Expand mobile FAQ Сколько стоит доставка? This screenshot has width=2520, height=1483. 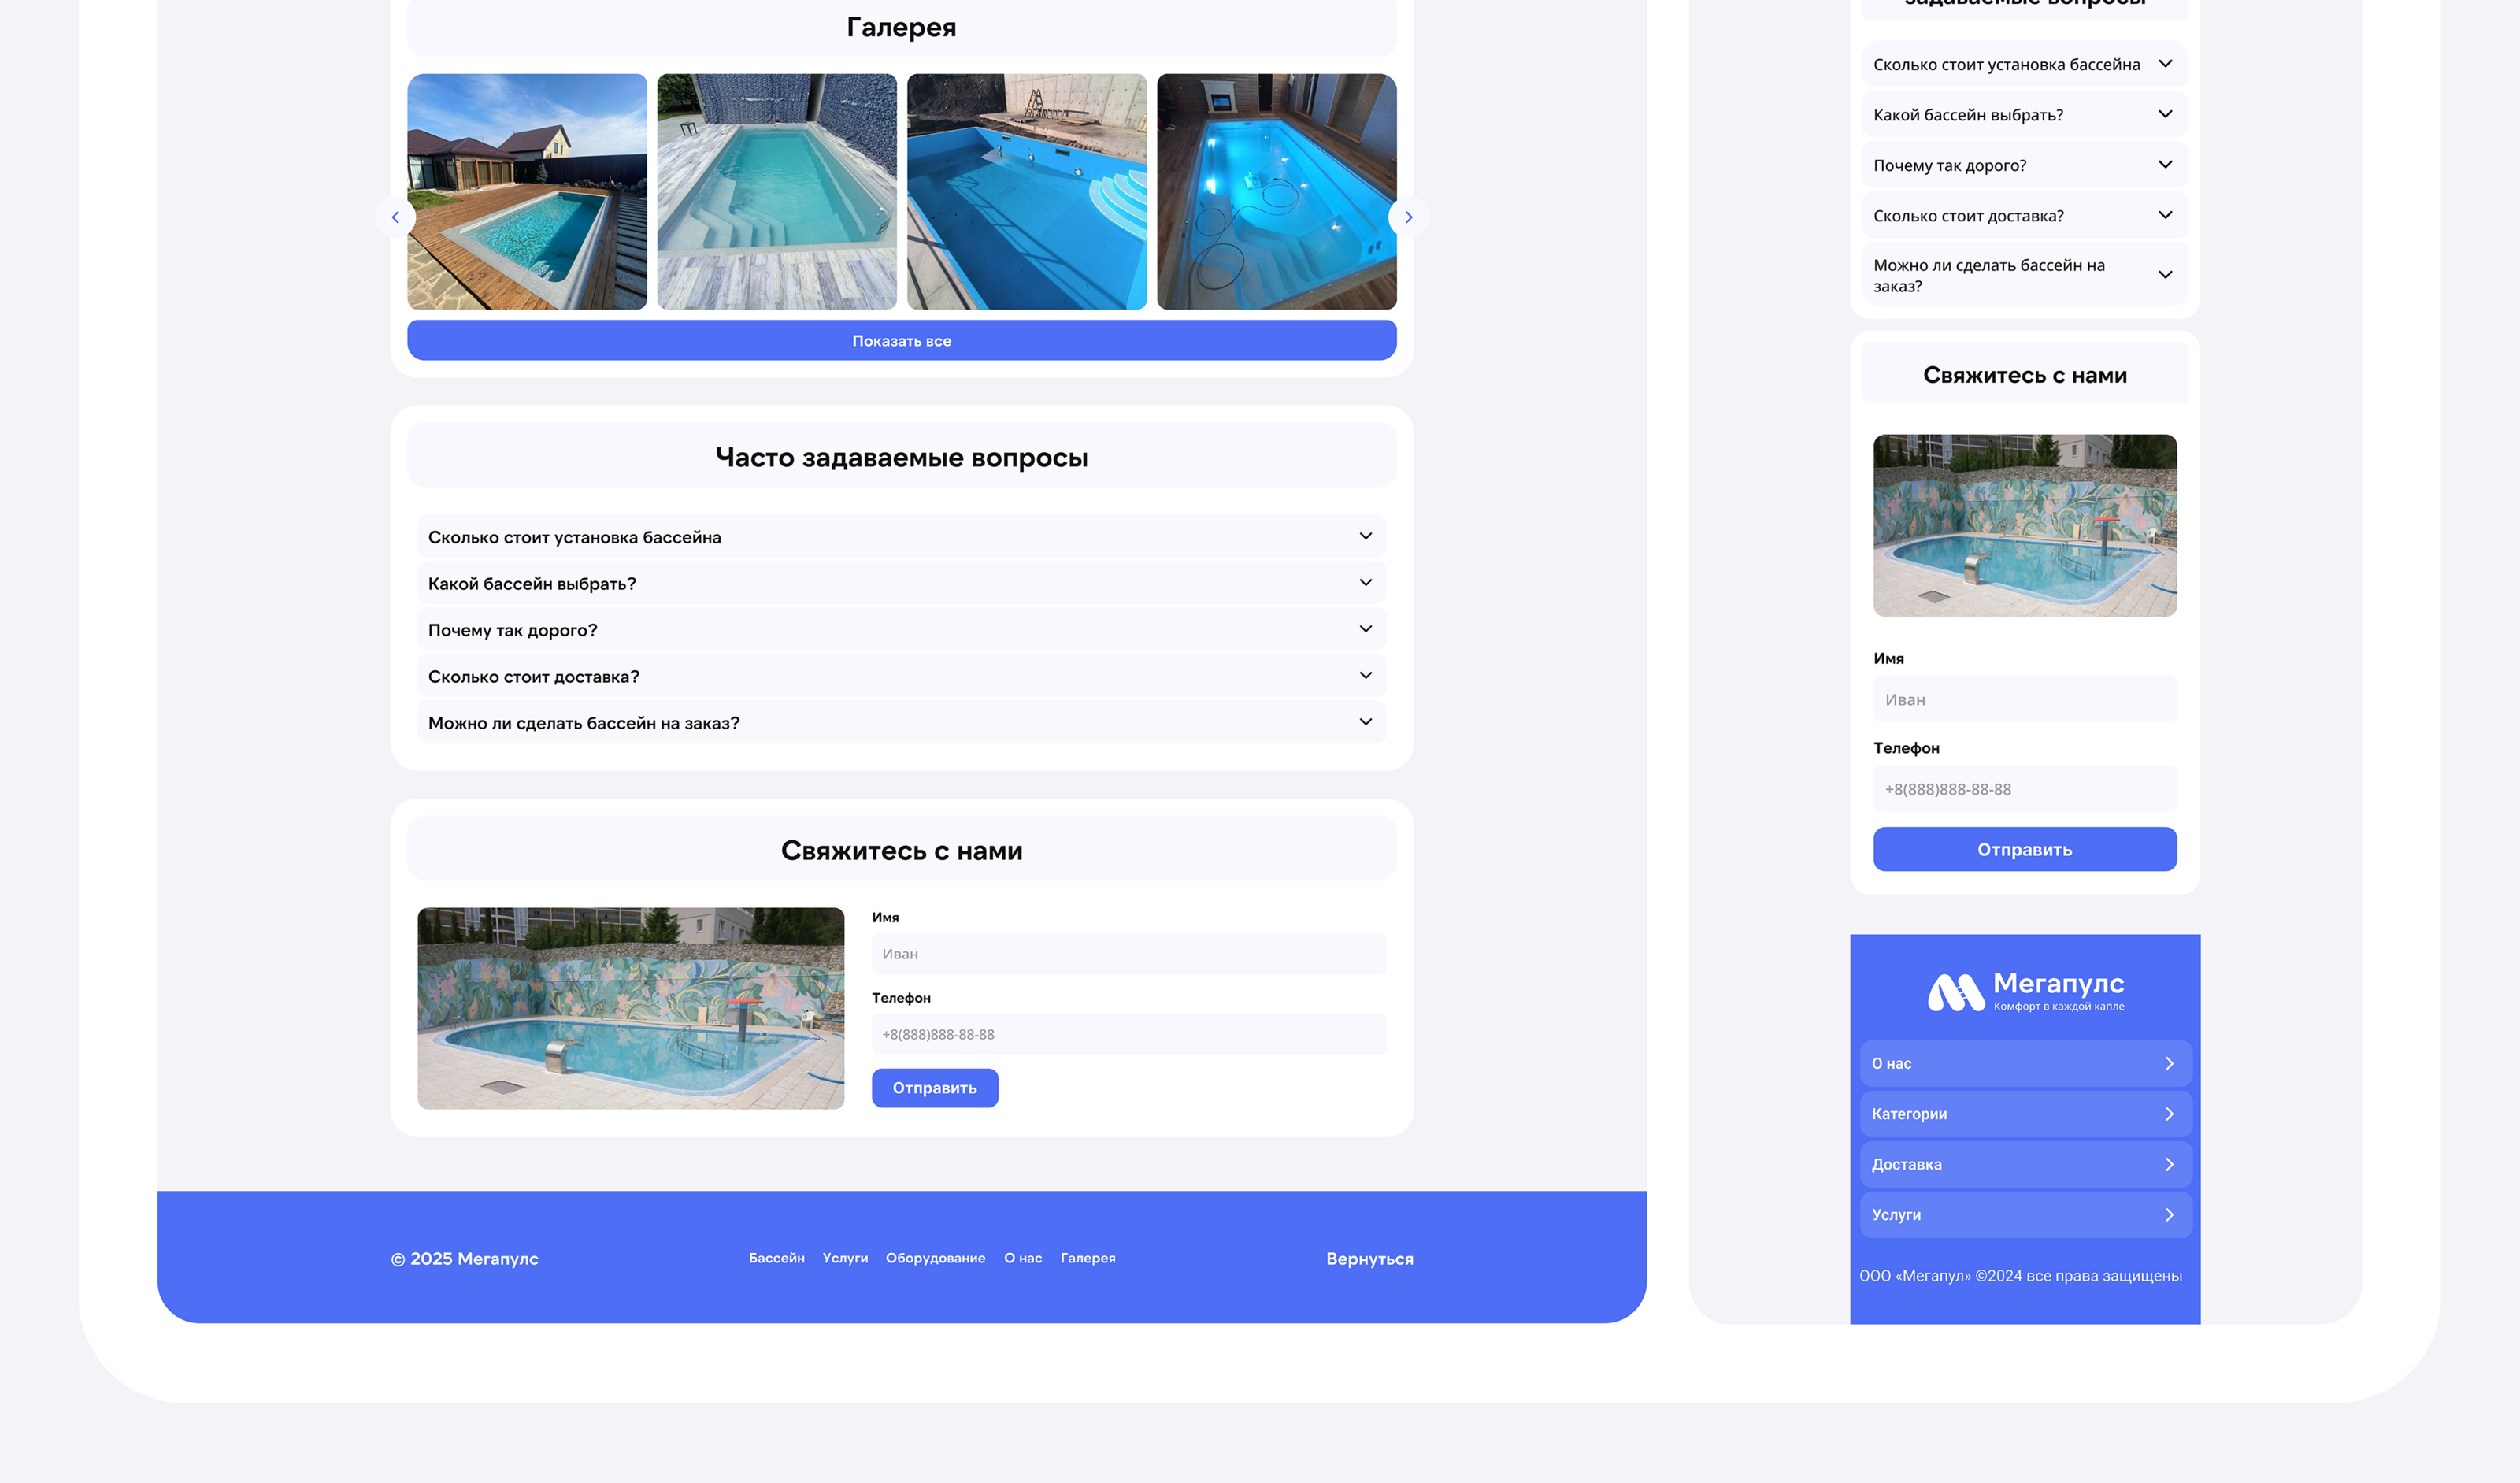point(2165,215)
